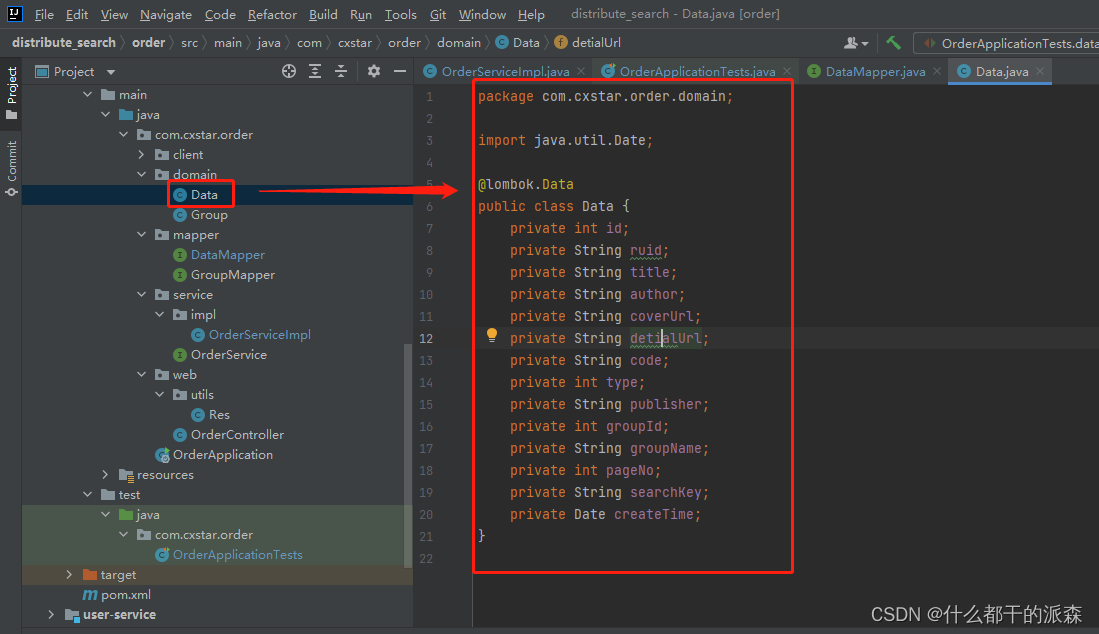This screenshot has width=1099, height=634.
Task: Select OrderApplication class in tree
Action: [222, 455]
